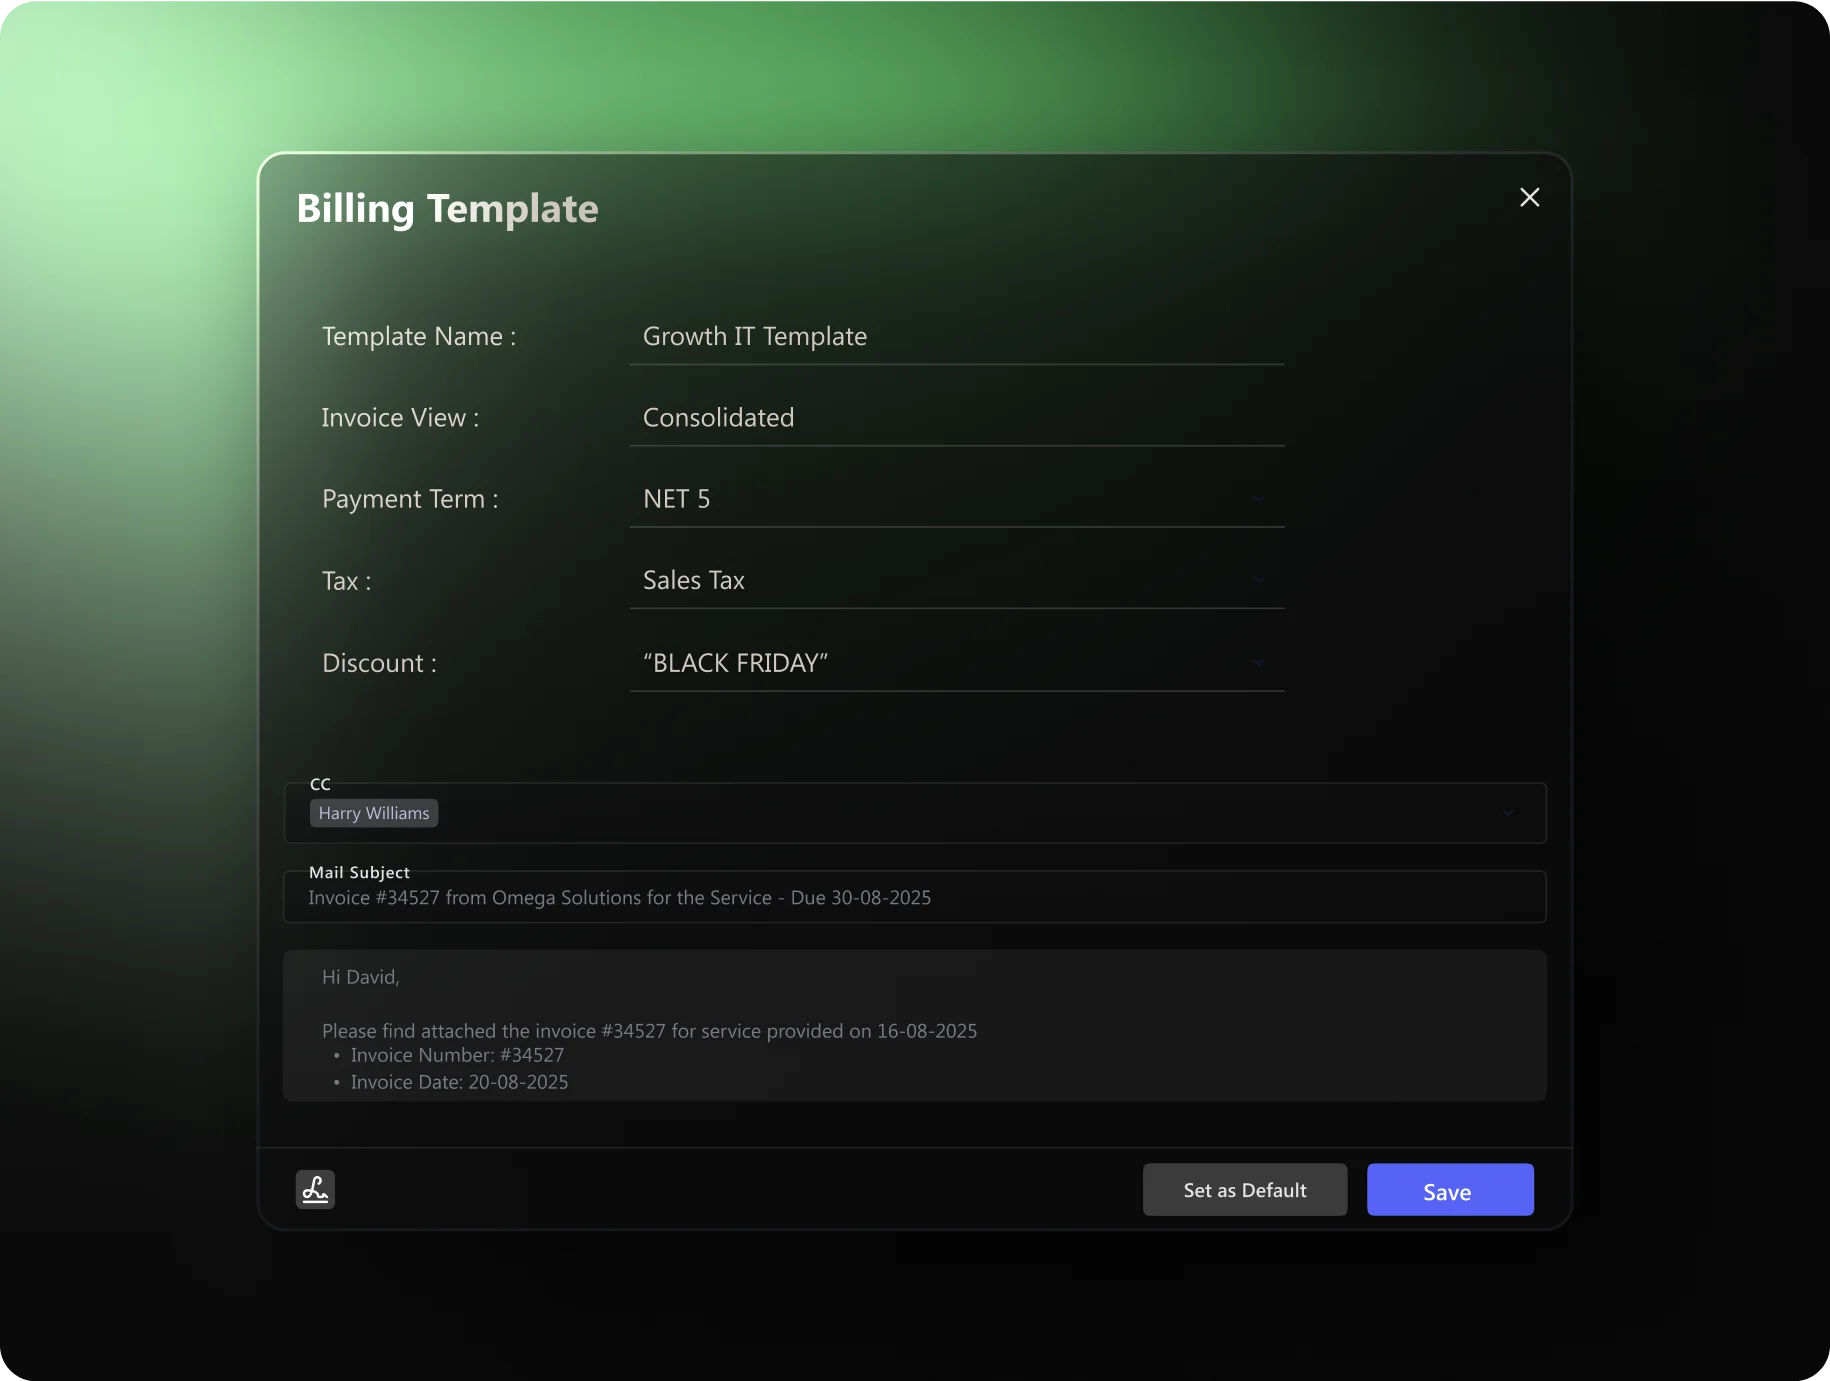
Task: Click the Template Name input field
Action: pos(955,337)
